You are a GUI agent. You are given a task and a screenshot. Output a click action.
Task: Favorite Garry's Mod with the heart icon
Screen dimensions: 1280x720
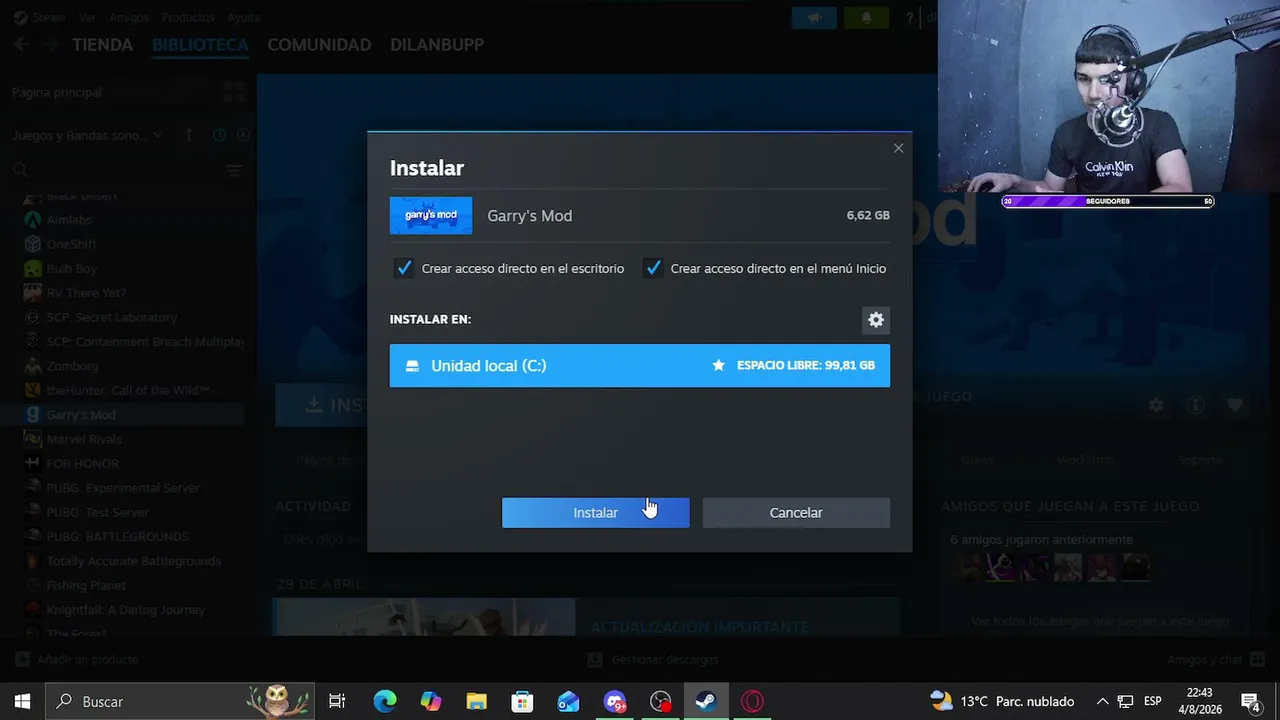(1235, 405)
